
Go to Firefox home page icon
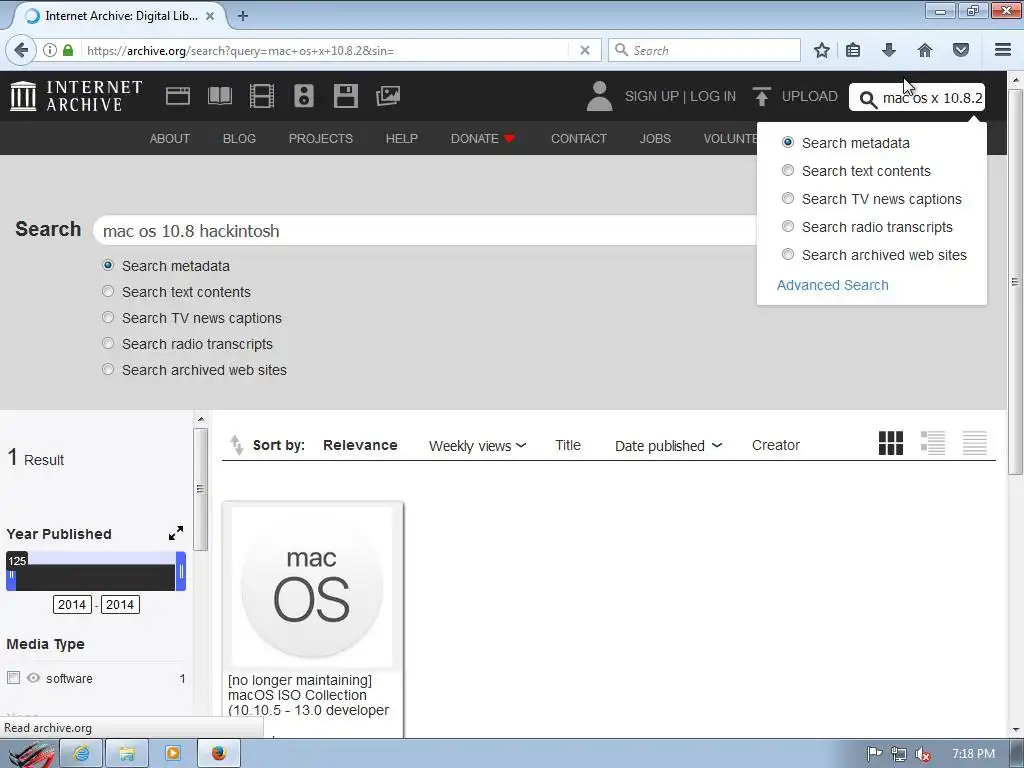[925, 50]
